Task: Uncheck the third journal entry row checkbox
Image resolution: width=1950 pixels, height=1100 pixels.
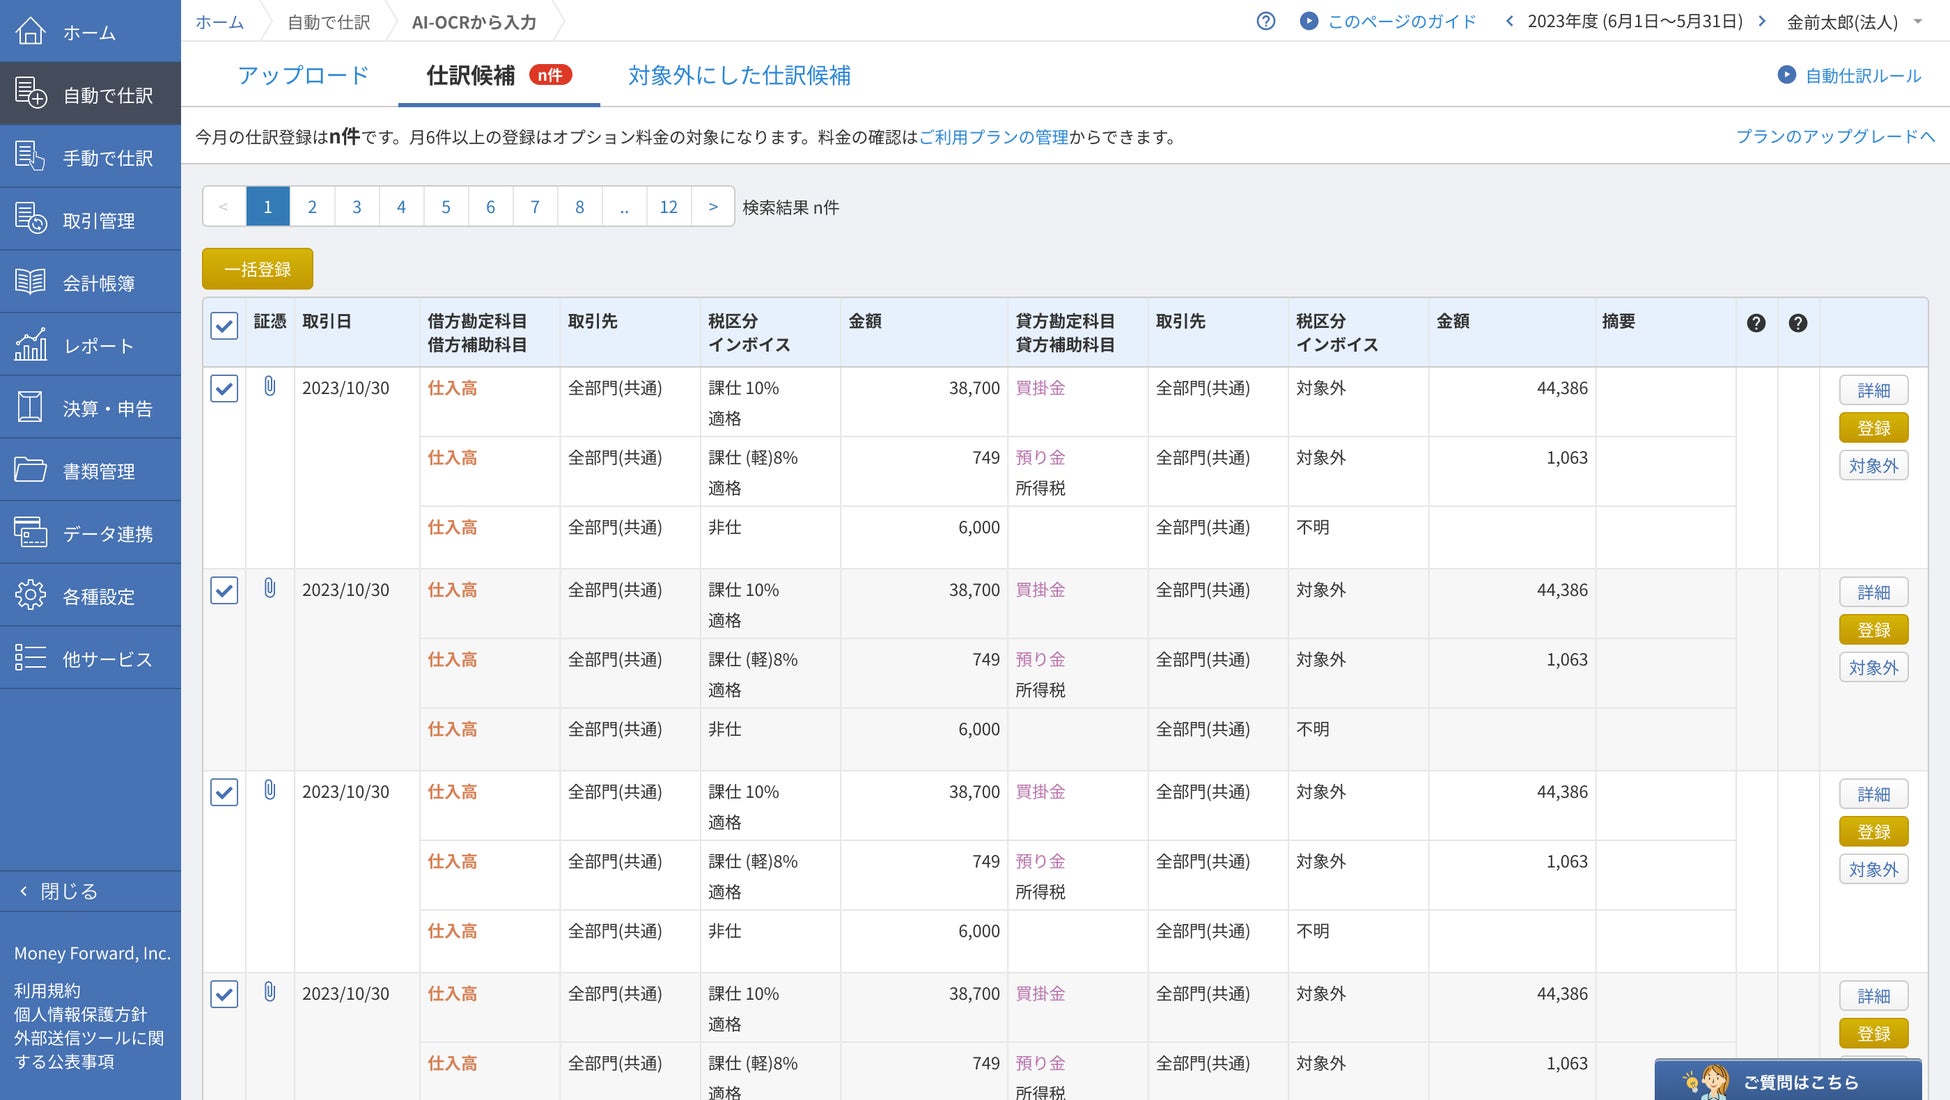Action: tap(224, 792)
